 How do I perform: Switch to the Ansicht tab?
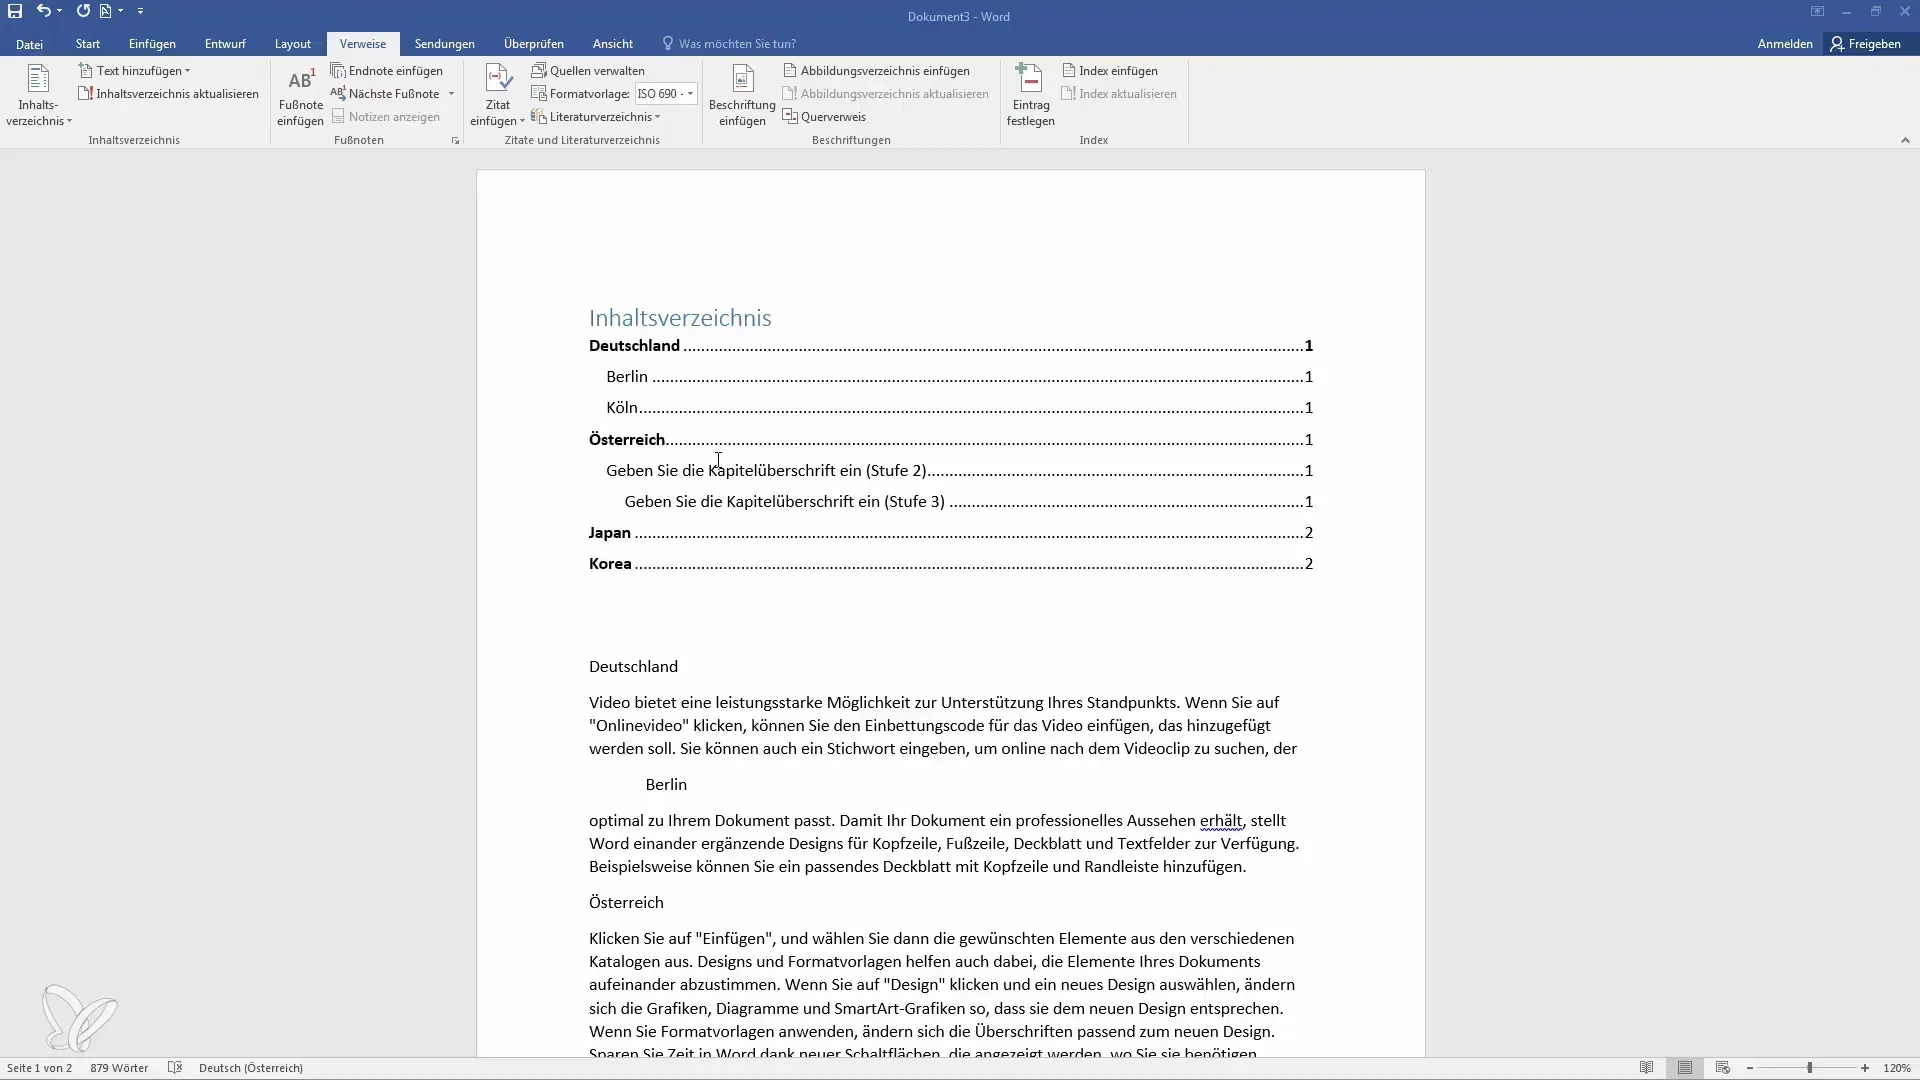(613, 44)
